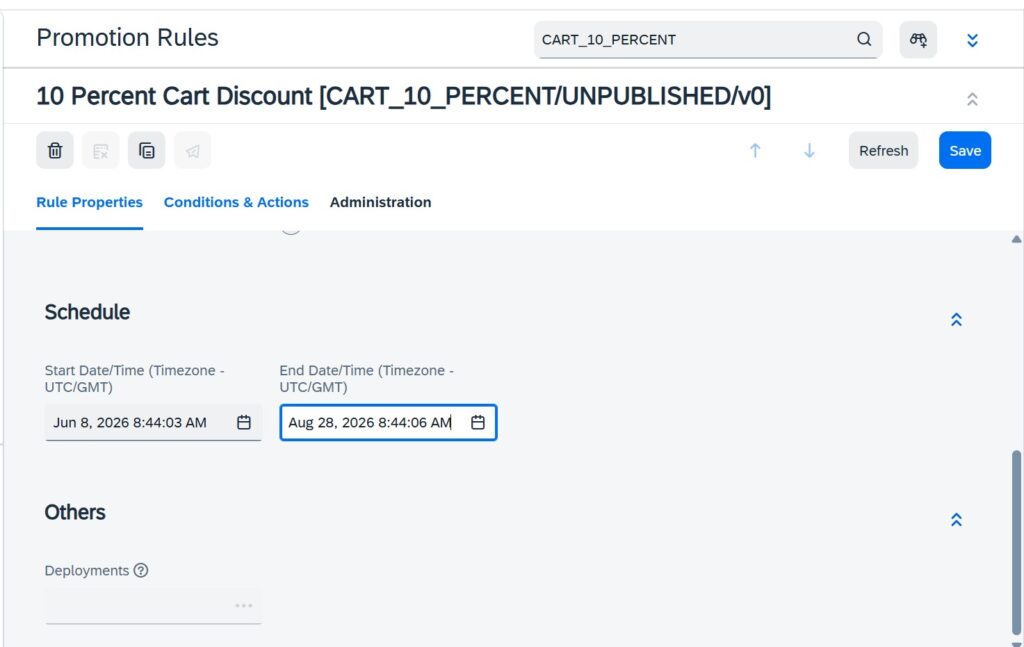Click the Refresh button

pyautogui.click(x=883, y=151)
